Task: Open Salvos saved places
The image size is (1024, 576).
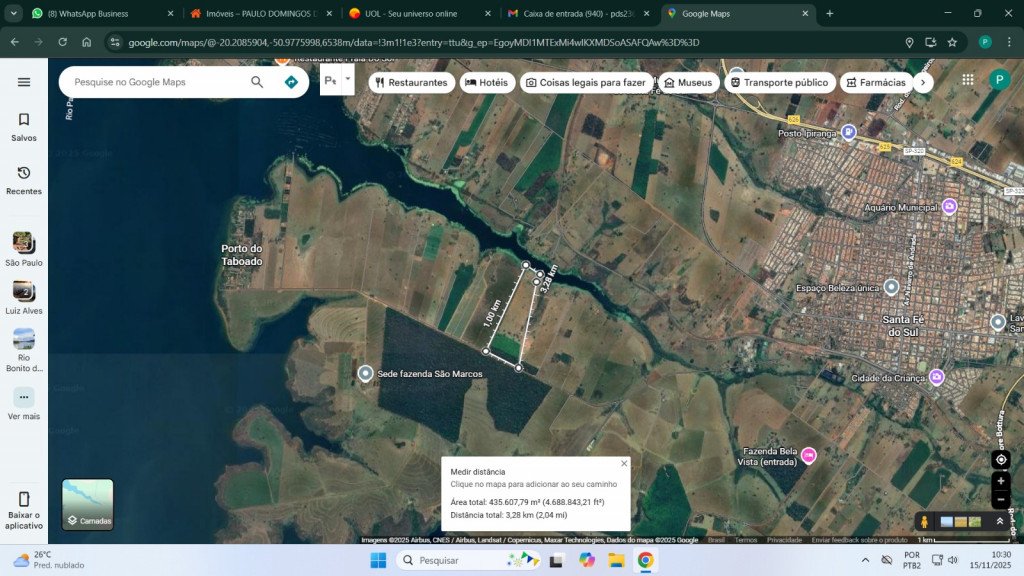Action: pyautogui.click(x=24, y=126)
